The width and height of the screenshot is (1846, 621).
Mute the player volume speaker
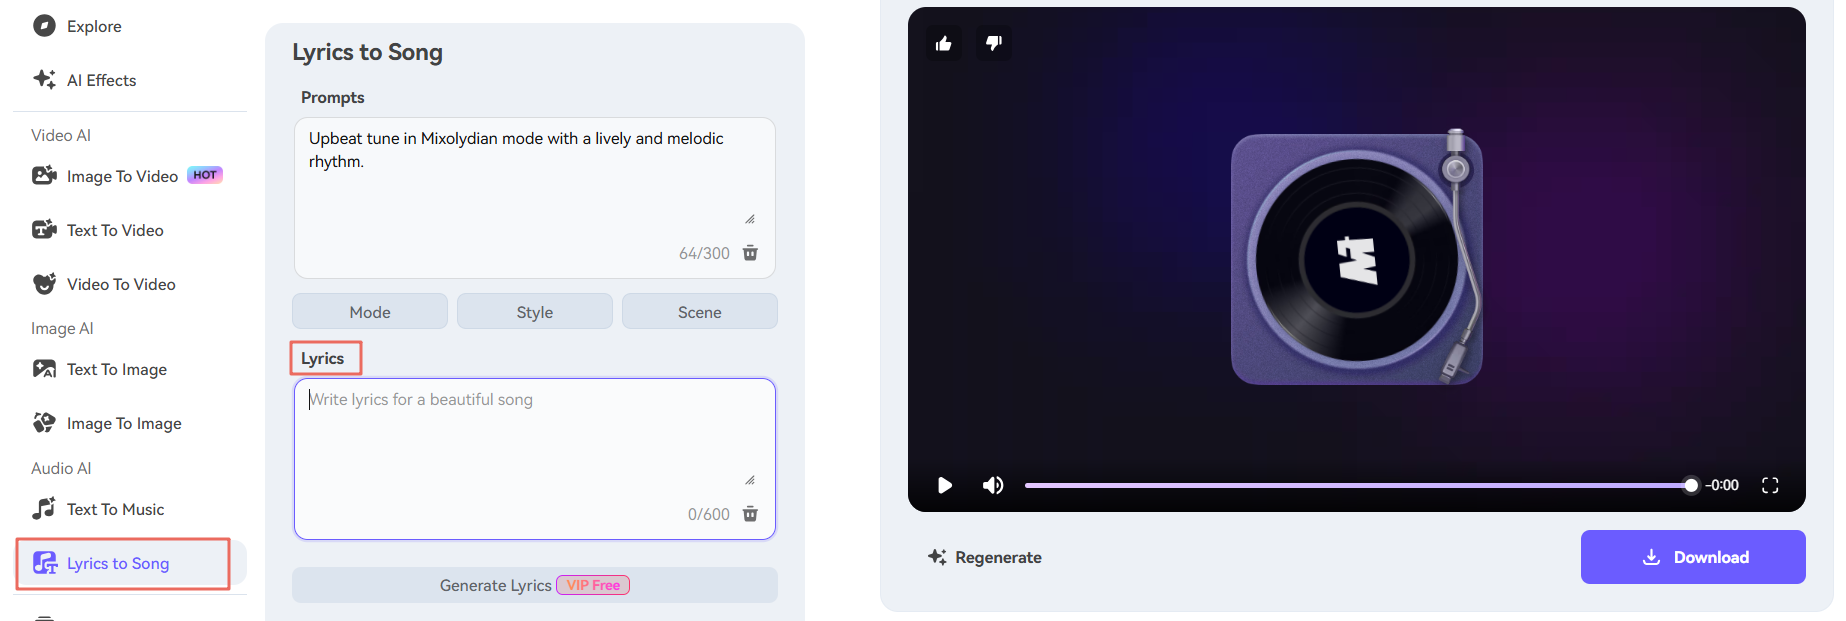[993, 485]
